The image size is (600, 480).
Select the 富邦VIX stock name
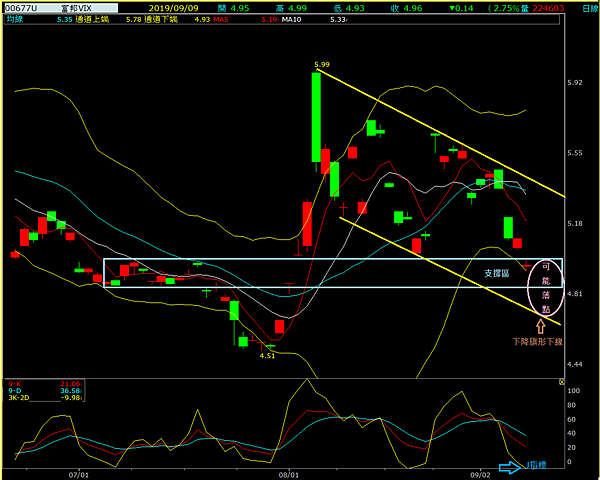(77, 8)
